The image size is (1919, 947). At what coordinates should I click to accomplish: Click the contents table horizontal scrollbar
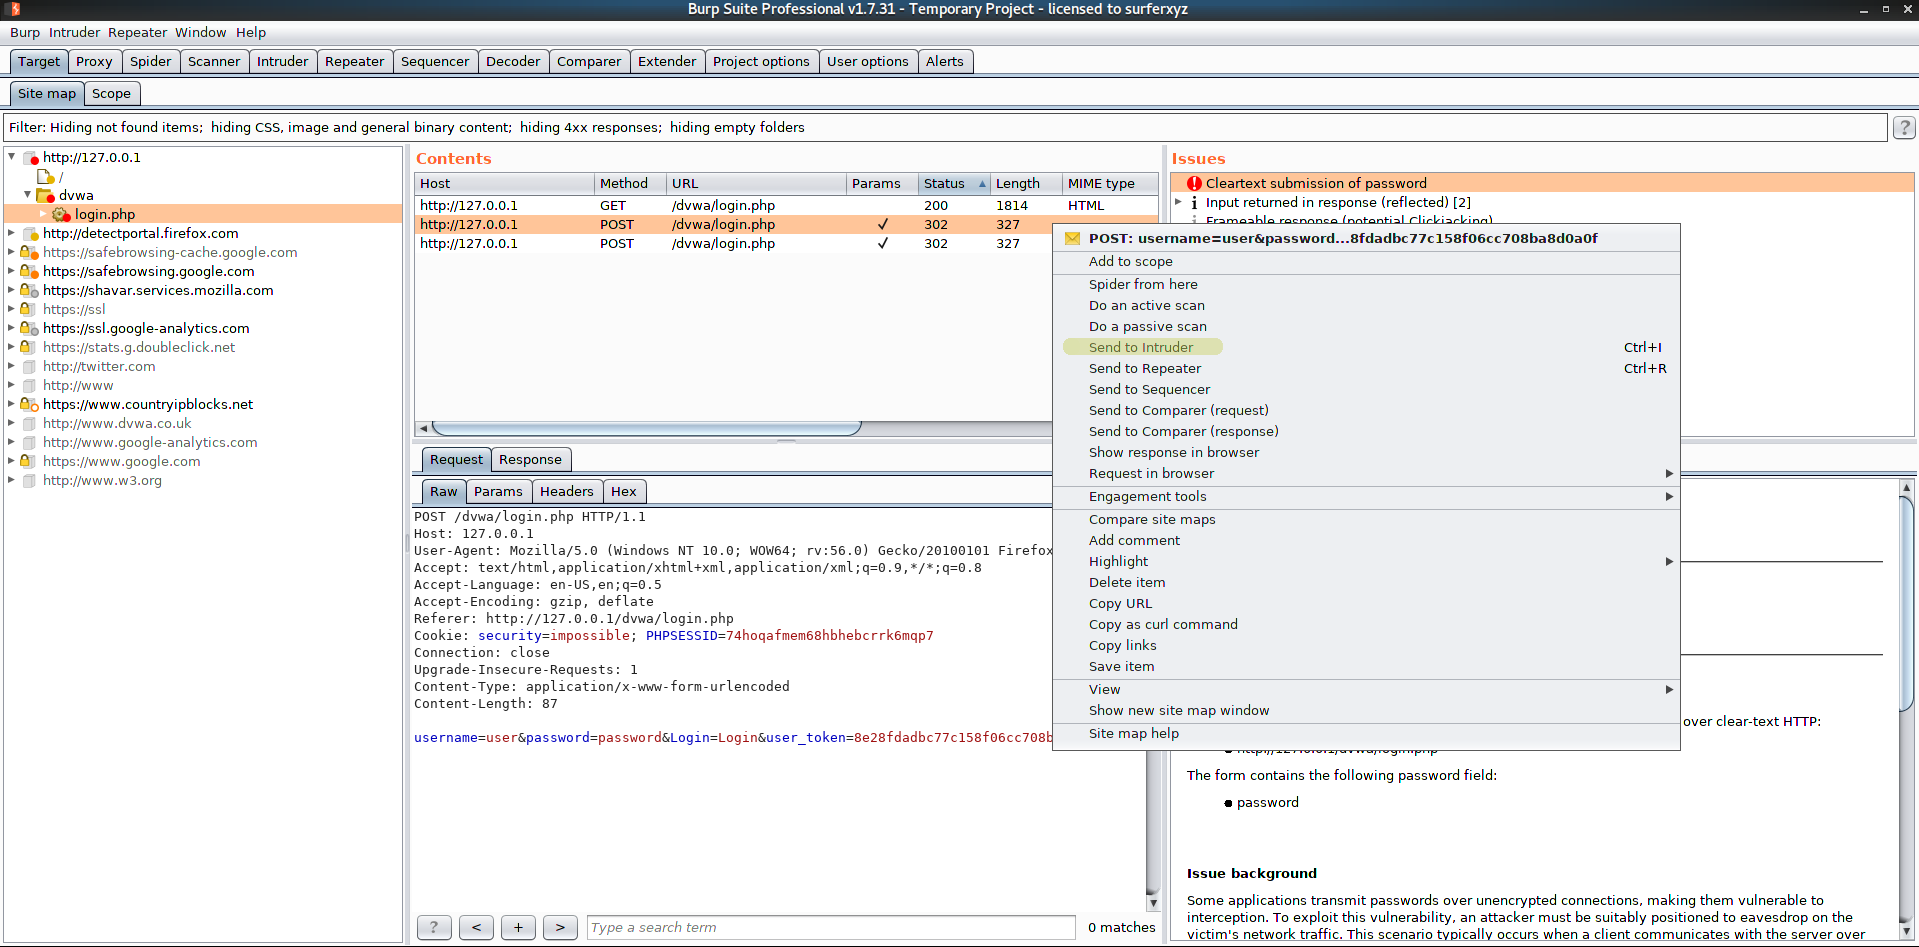[x=646, y=428]
